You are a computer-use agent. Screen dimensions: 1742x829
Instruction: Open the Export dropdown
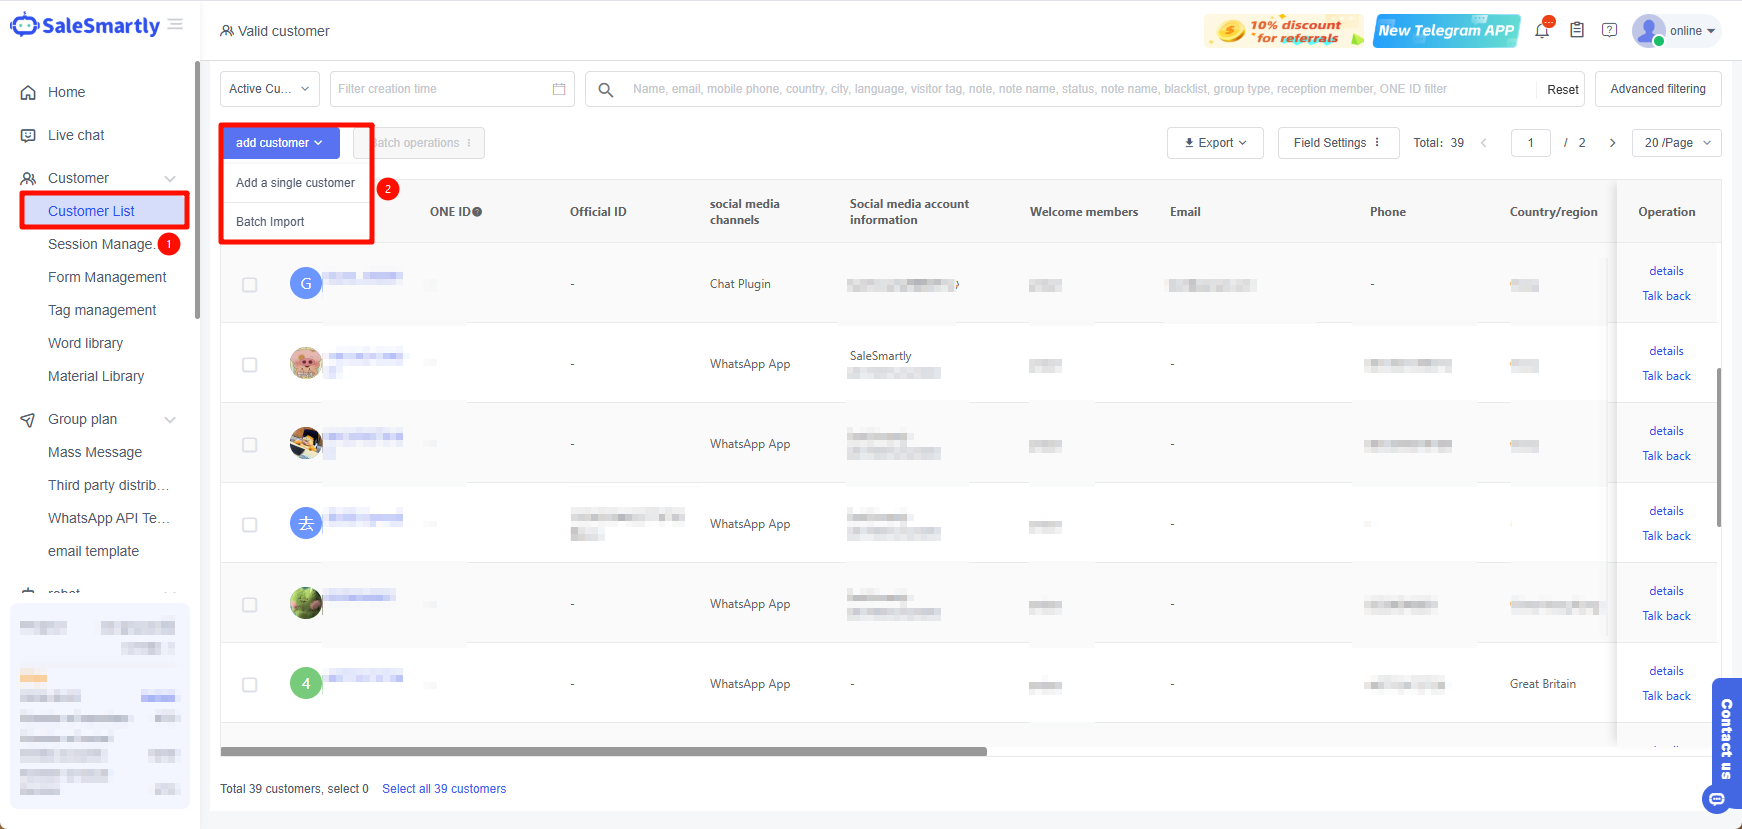tap(1215, 143)
